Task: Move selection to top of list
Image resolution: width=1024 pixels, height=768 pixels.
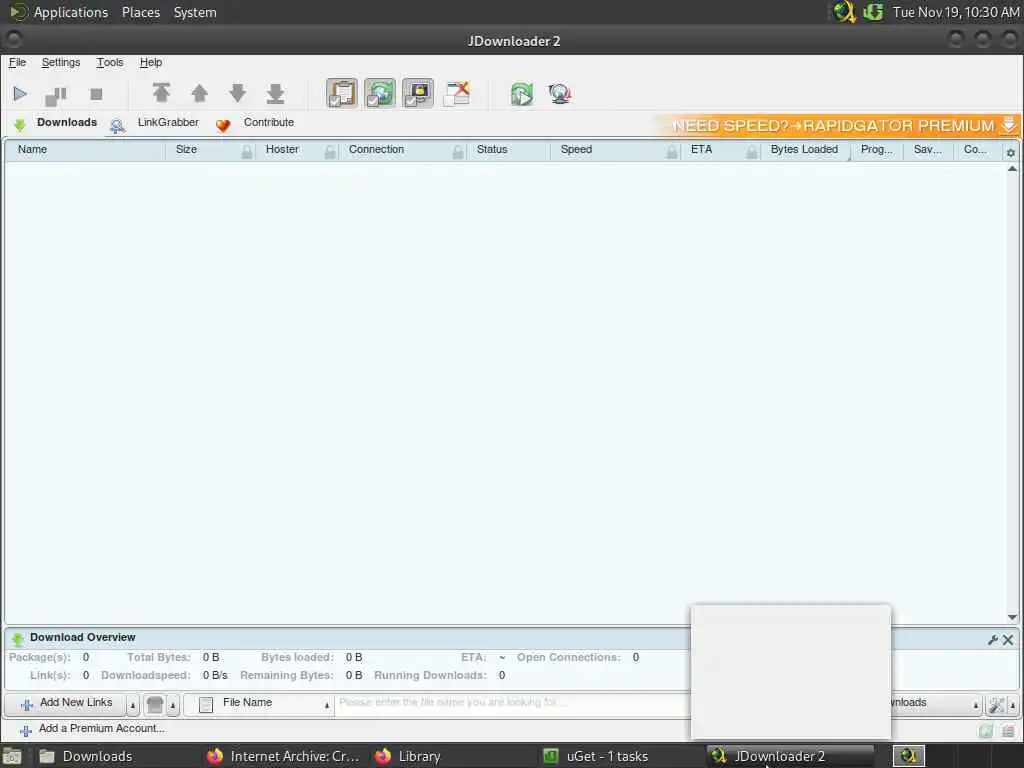Action: (x=161, y=93)
